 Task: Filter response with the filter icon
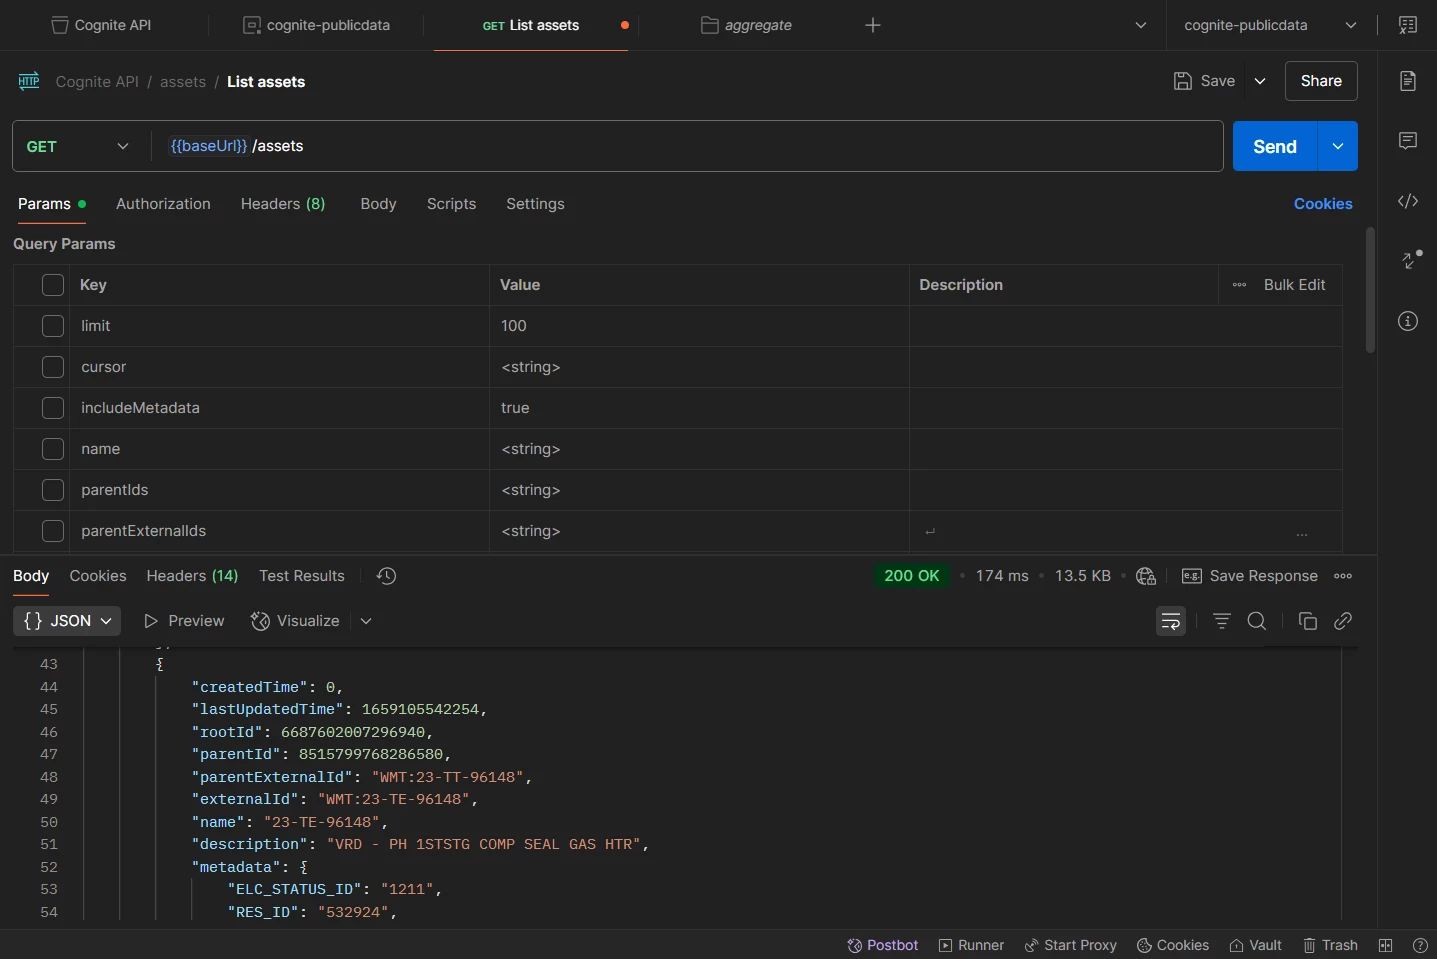[x=1221, y=621]
